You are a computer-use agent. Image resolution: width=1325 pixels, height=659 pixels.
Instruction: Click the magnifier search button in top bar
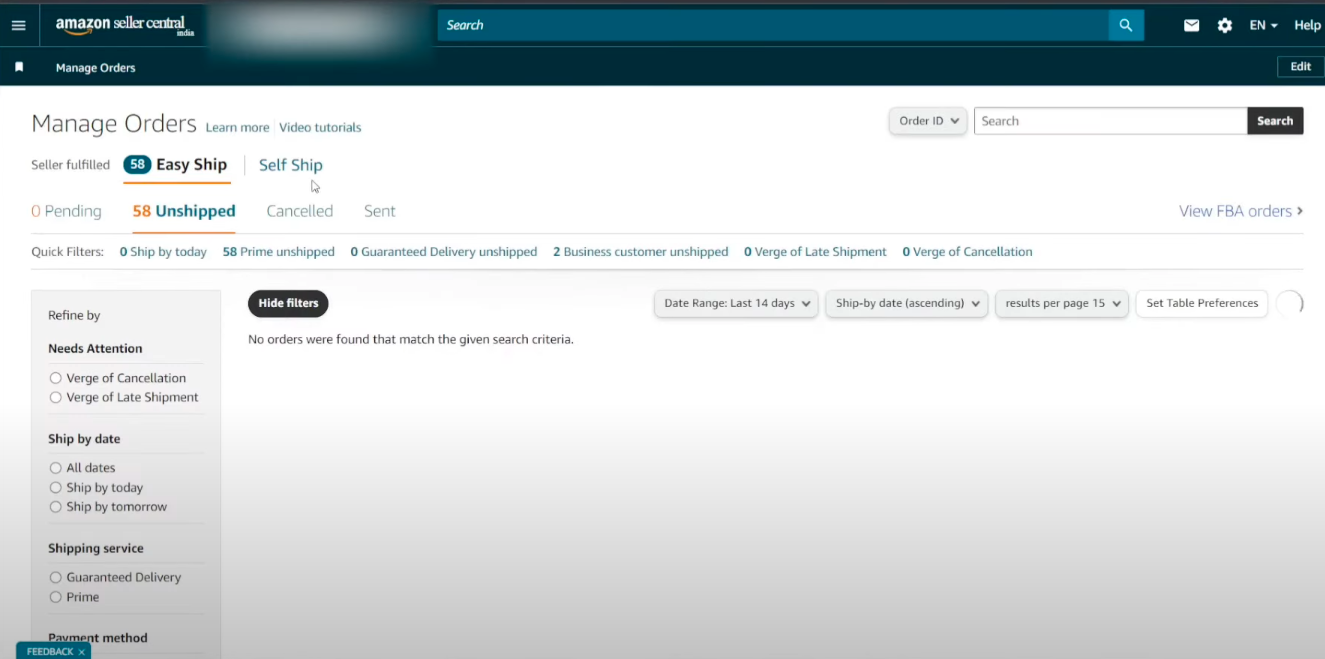(x=1126, y=25)
